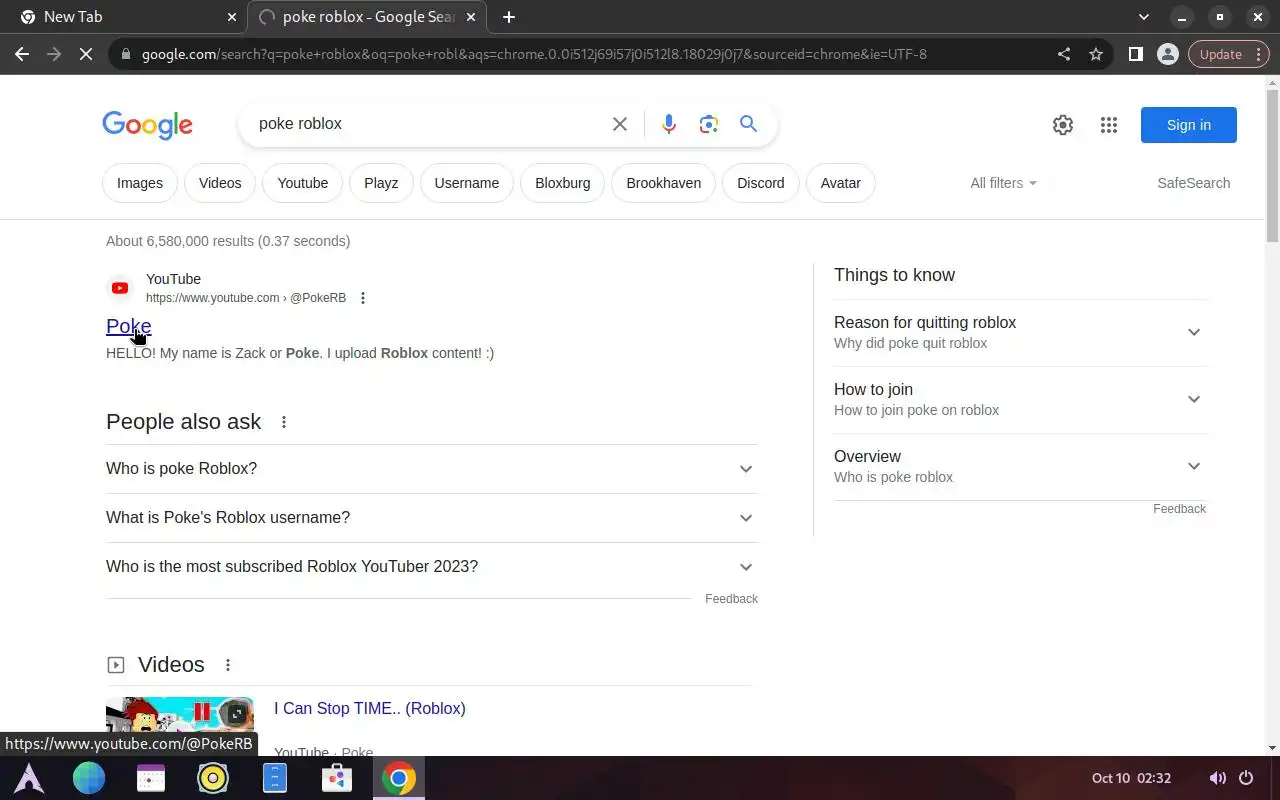
Task: Open the software store bag in the taskbar
Action: point(336,778)
